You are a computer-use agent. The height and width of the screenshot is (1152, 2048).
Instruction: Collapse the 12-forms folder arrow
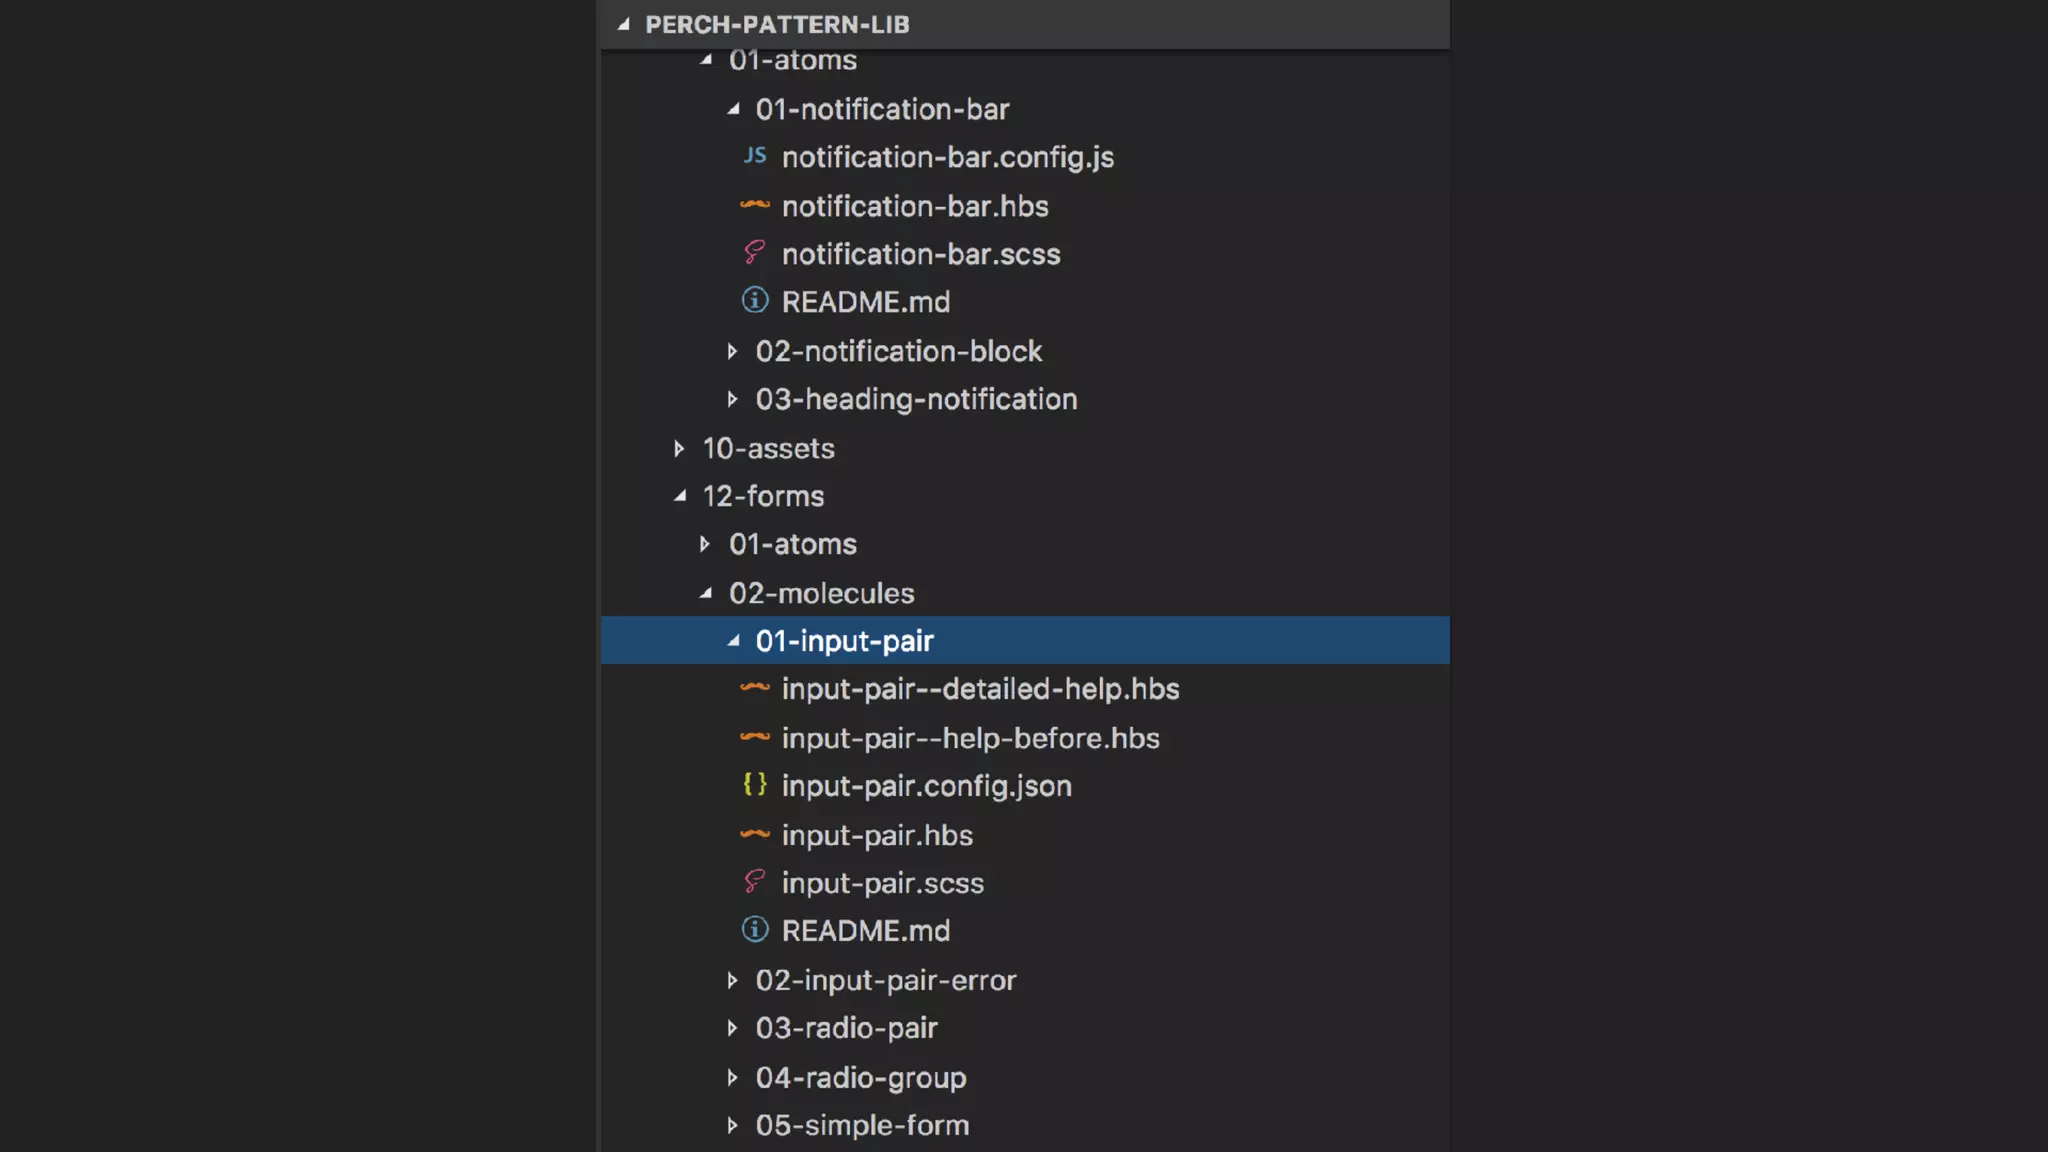coord(680,496)
